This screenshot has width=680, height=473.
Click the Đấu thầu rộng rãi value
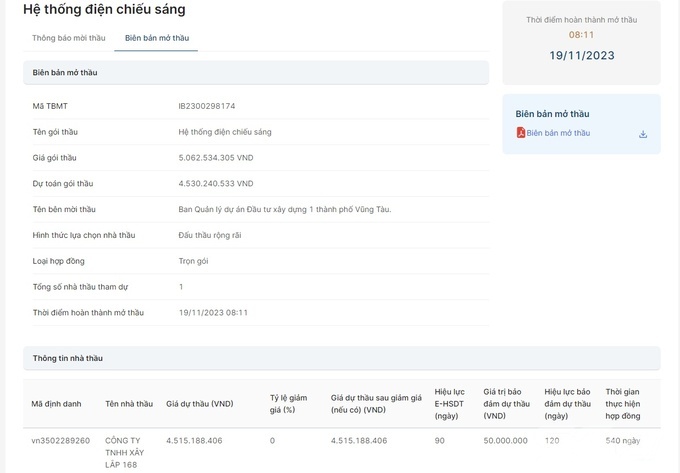209,235
